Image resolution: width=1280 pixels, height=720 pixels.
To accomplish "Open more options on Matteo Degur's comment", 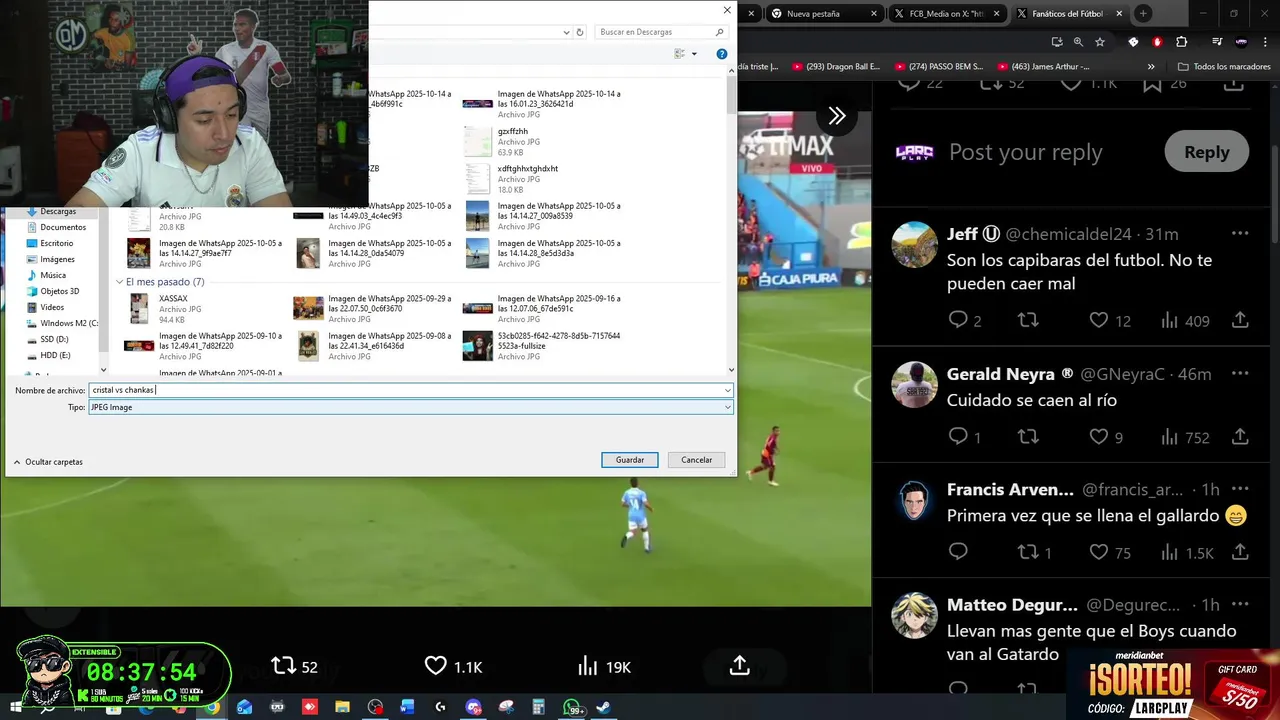I will (1240, 605).
